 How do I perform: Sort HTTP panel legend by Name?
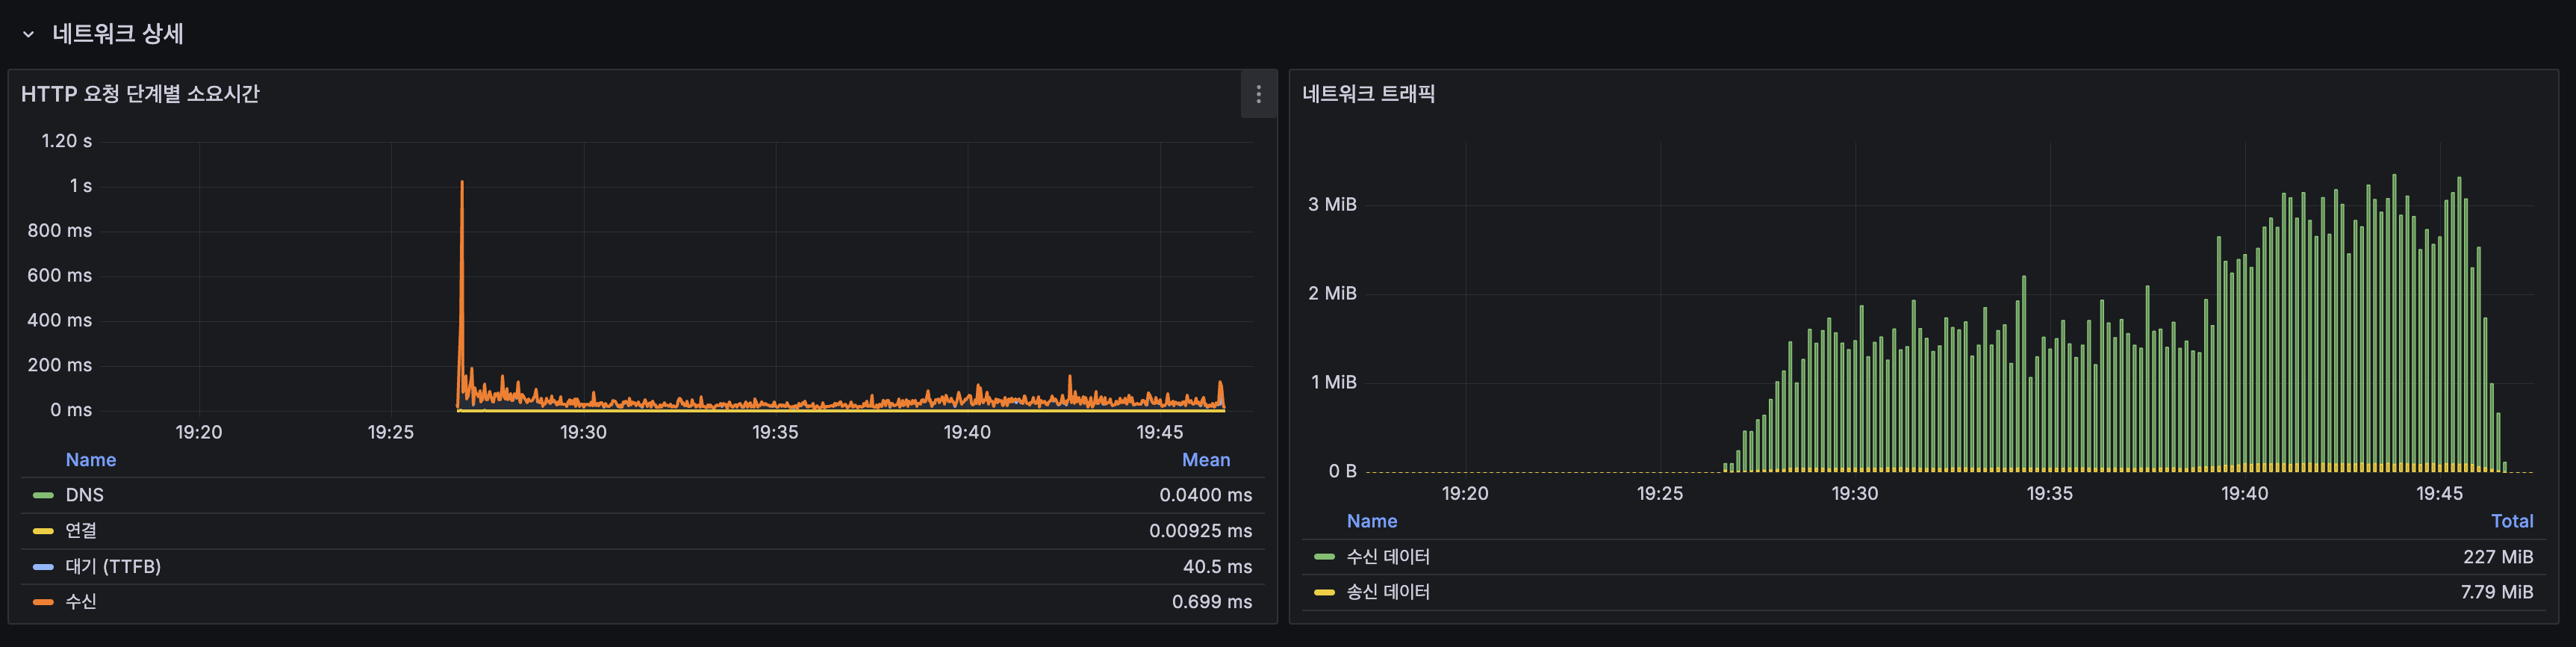click(91, 460)
